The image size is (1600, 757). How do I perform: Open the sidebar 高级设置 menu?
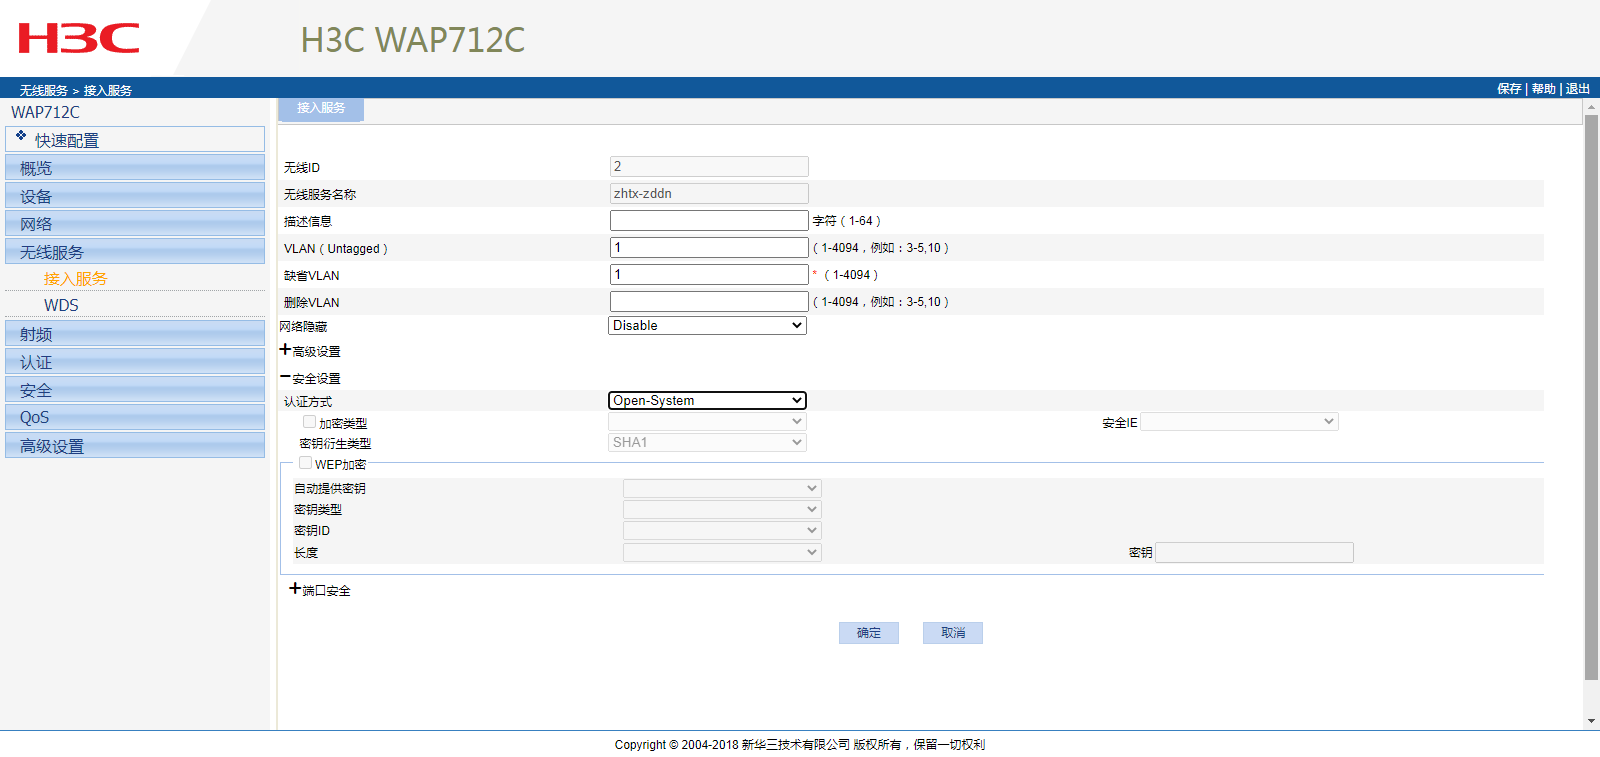tap(135, 445)
